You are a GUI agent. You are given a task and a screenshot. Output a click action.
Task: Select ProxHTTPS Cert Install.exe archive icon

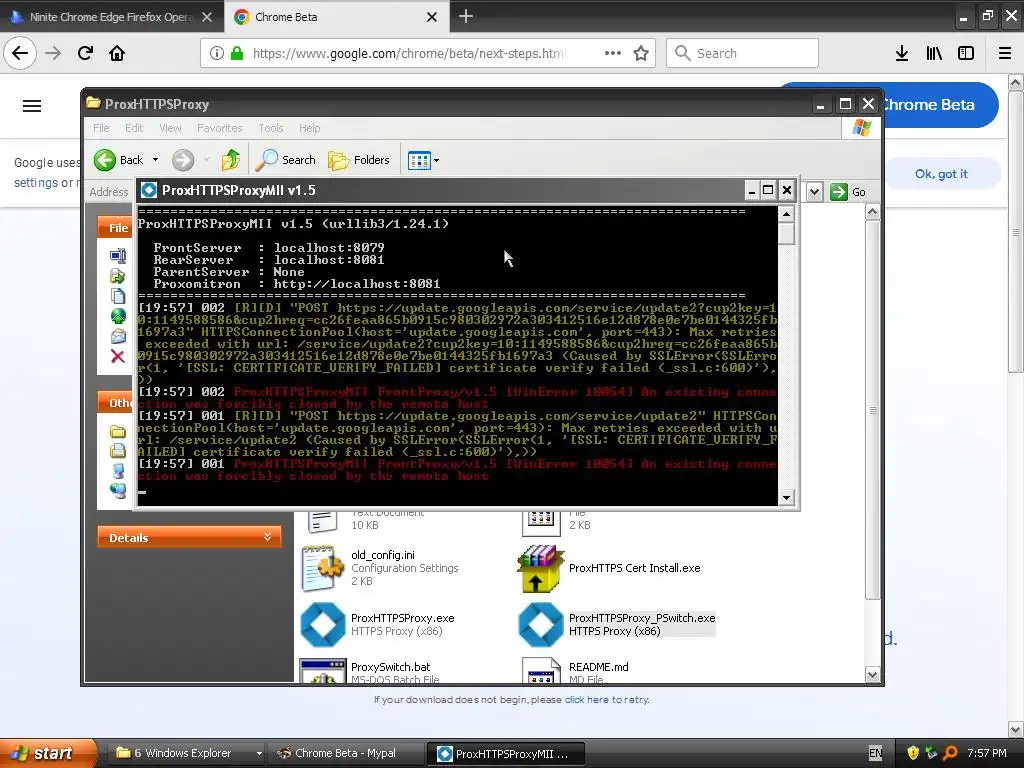point(540,569)
